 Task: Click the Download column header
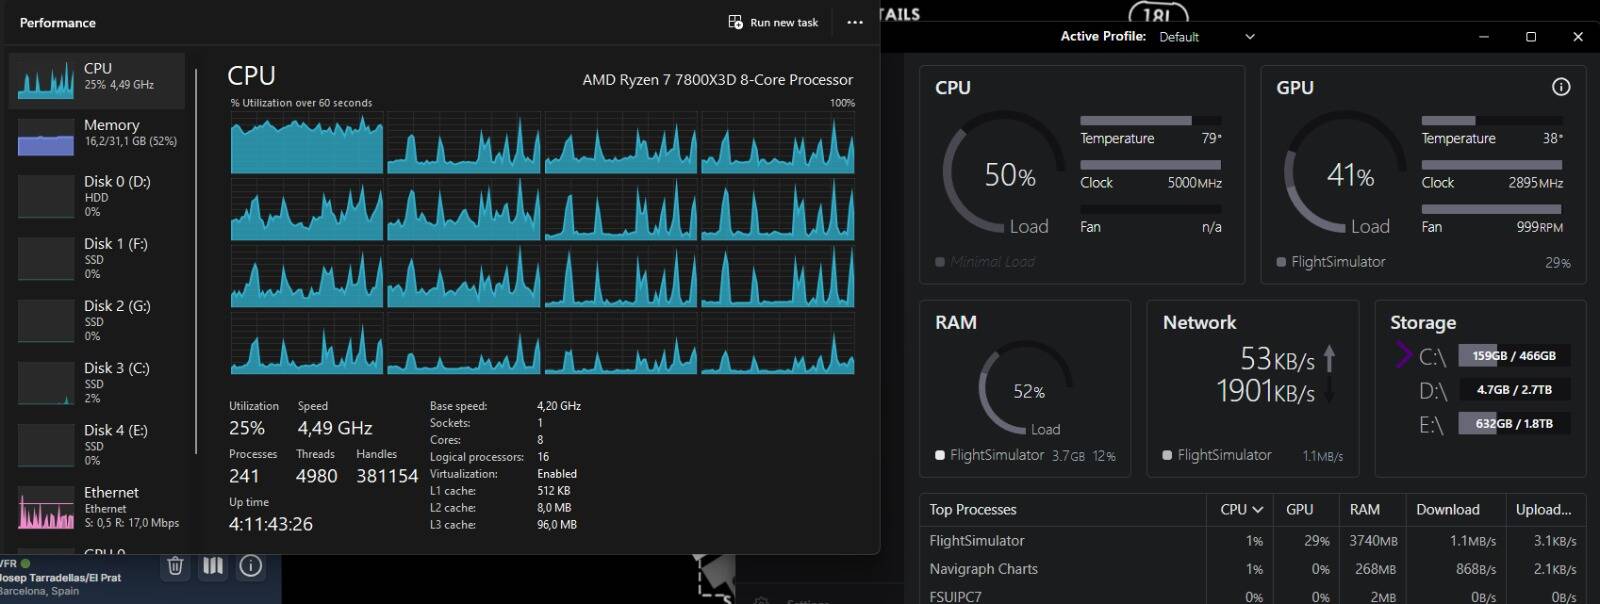tap(1447, 509)
